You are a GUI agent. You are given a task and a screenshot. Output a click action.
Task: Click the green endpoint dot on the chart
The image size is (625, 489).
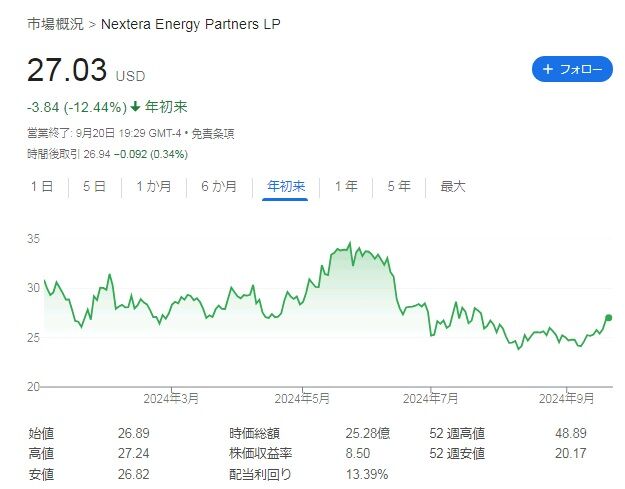[609, 318]
